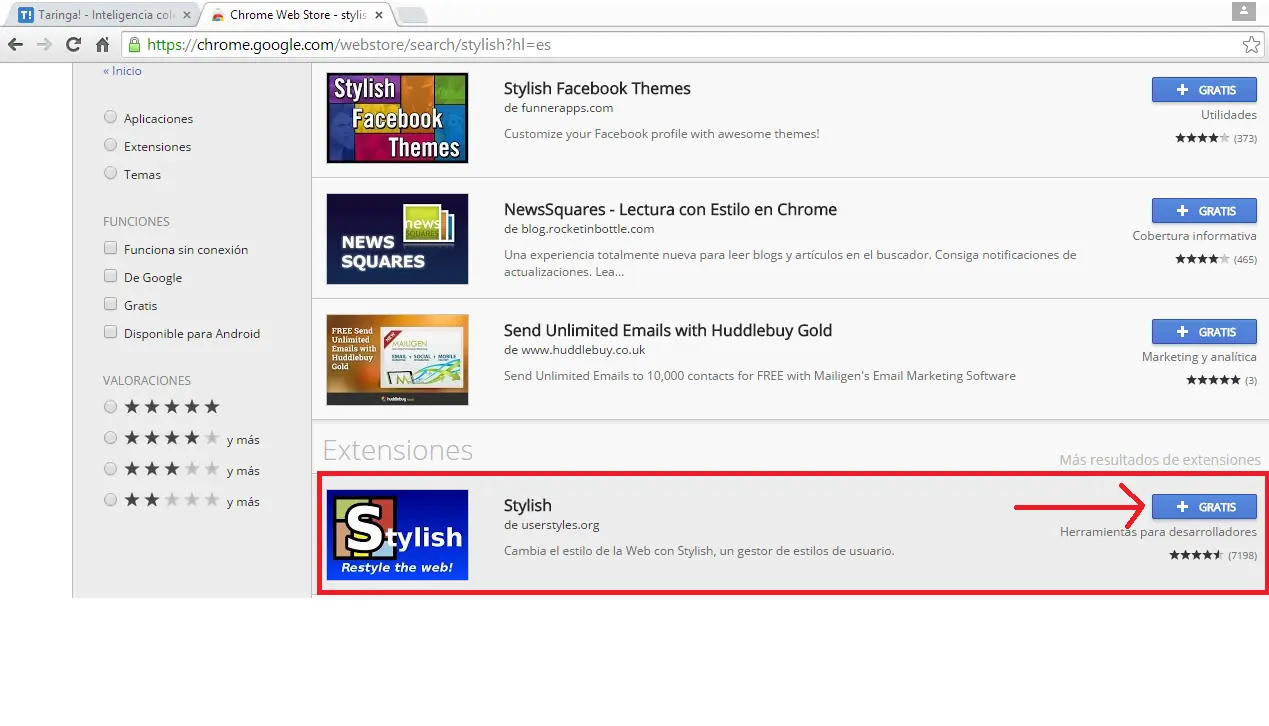Select the Extensiones radio button
This screenshot has width=1269, height=726.
click(110, 145)
